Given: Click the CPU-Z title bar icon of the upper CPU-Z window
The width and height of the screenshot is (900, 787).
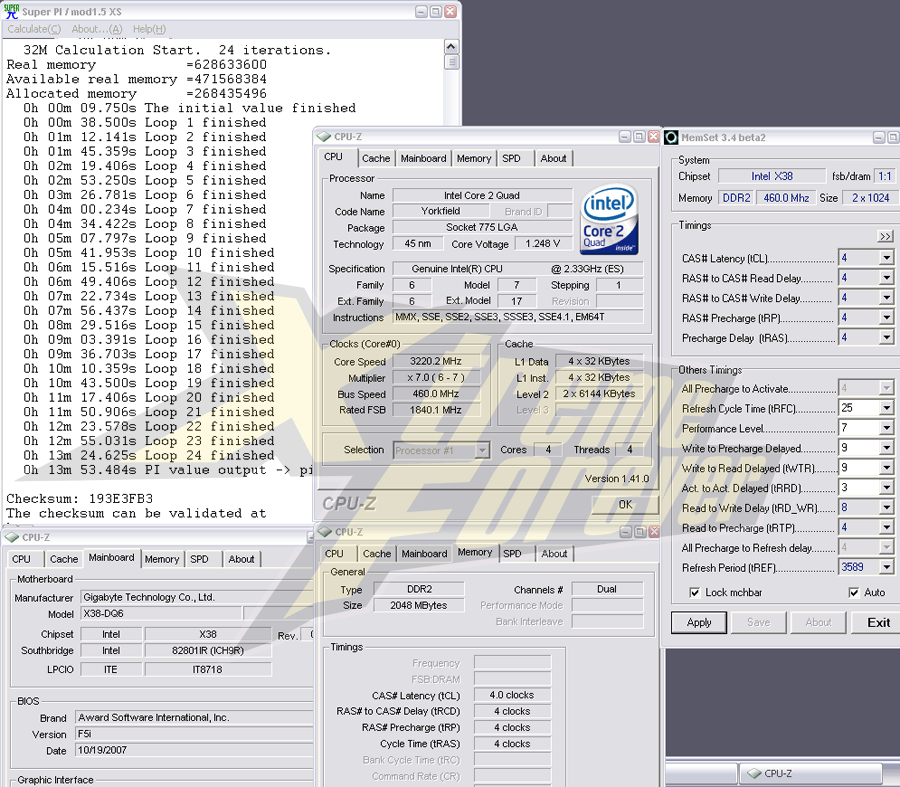Looking at the screenshot, I should pyautogui.click(x=324, y=137).
